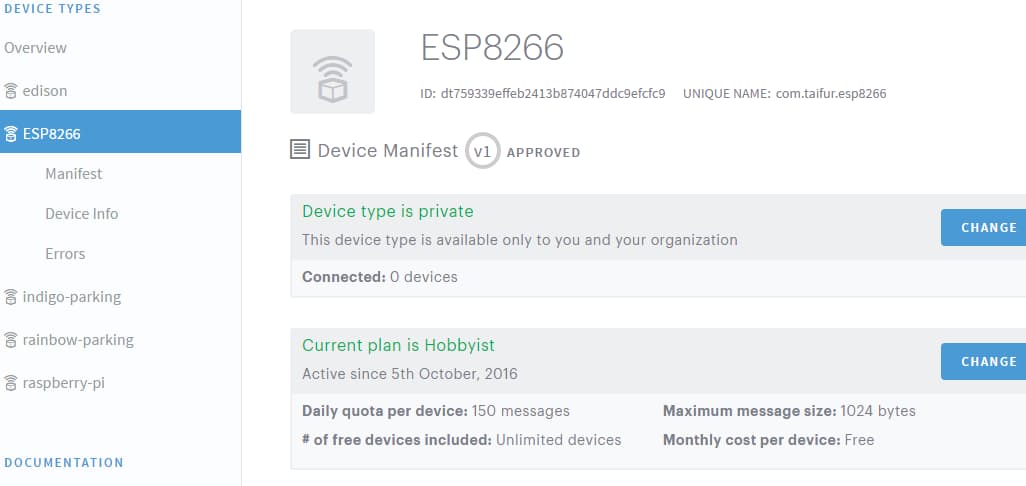This screenshot has width=1026, height=486.
Task: Open Errors under ESP8266
Action: tap(65, 254)
